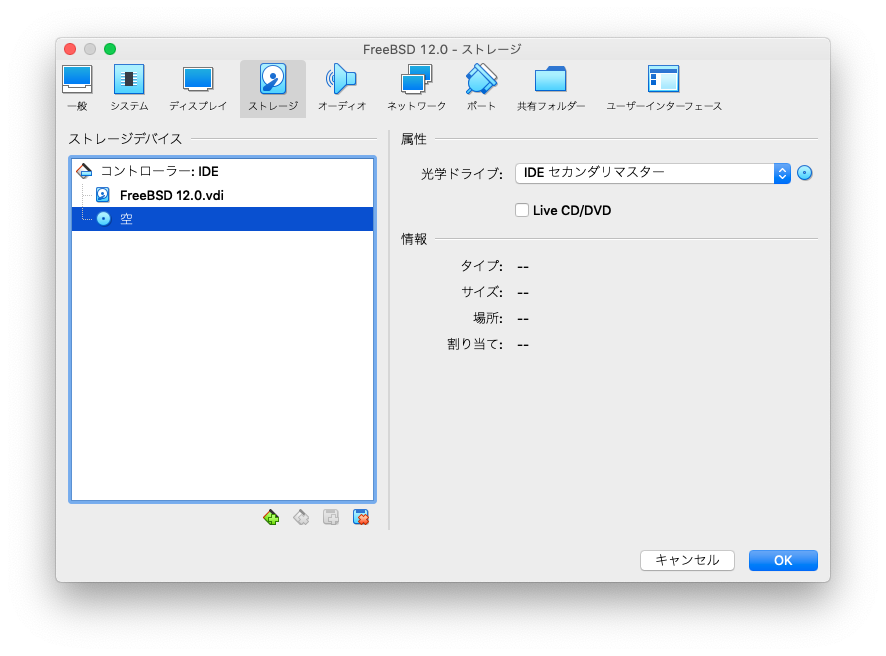Click the remove storage controller icon
Image resolution: width=886 pixels, height=656 pixels.
click(301, 517)
